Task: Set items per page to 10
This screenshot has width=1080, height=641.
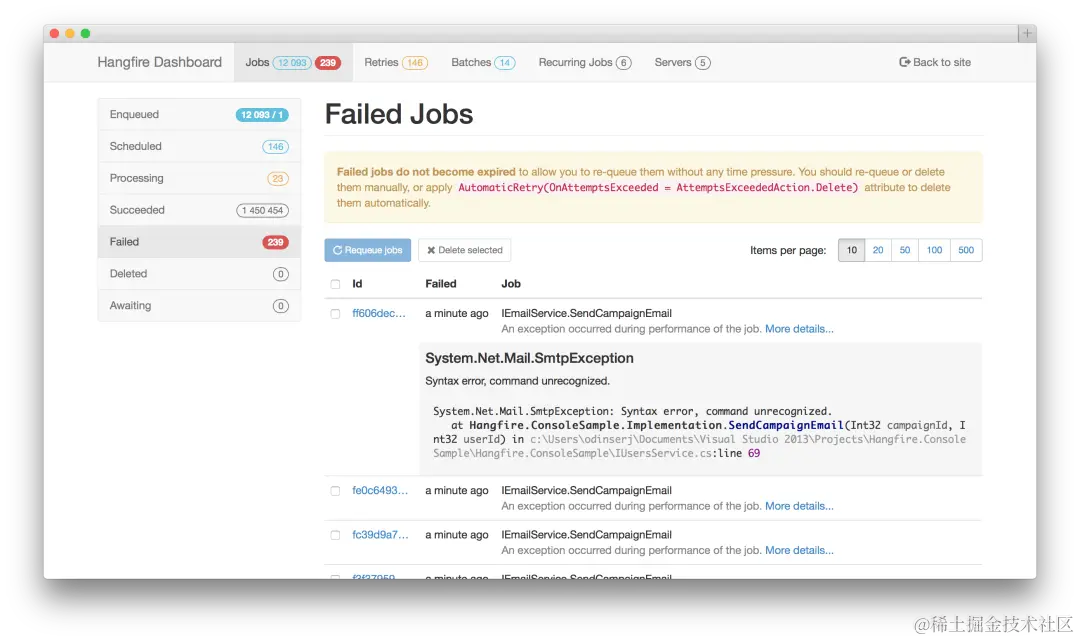Action: [x=851, y=250]
